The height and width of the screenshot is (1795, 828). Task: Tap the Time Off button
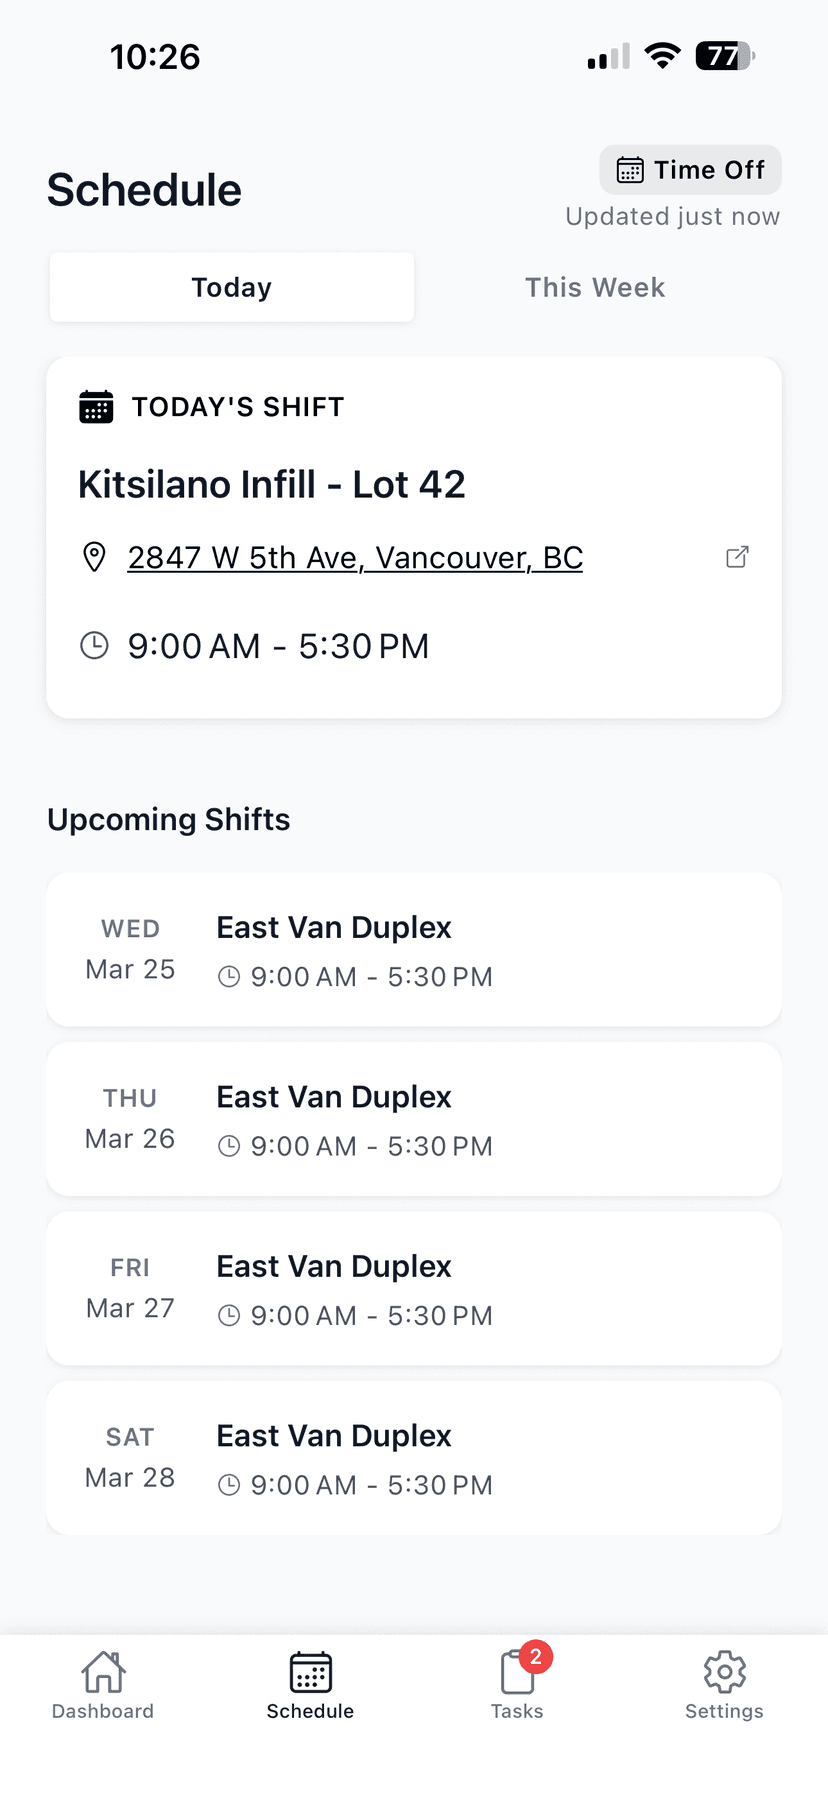[690, 170]
